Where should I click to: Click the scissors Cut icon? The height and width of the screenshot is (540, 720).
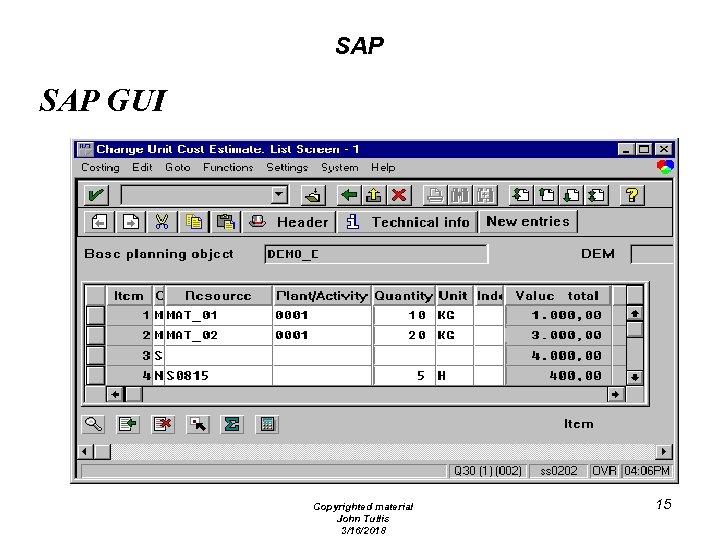[162, 222]
